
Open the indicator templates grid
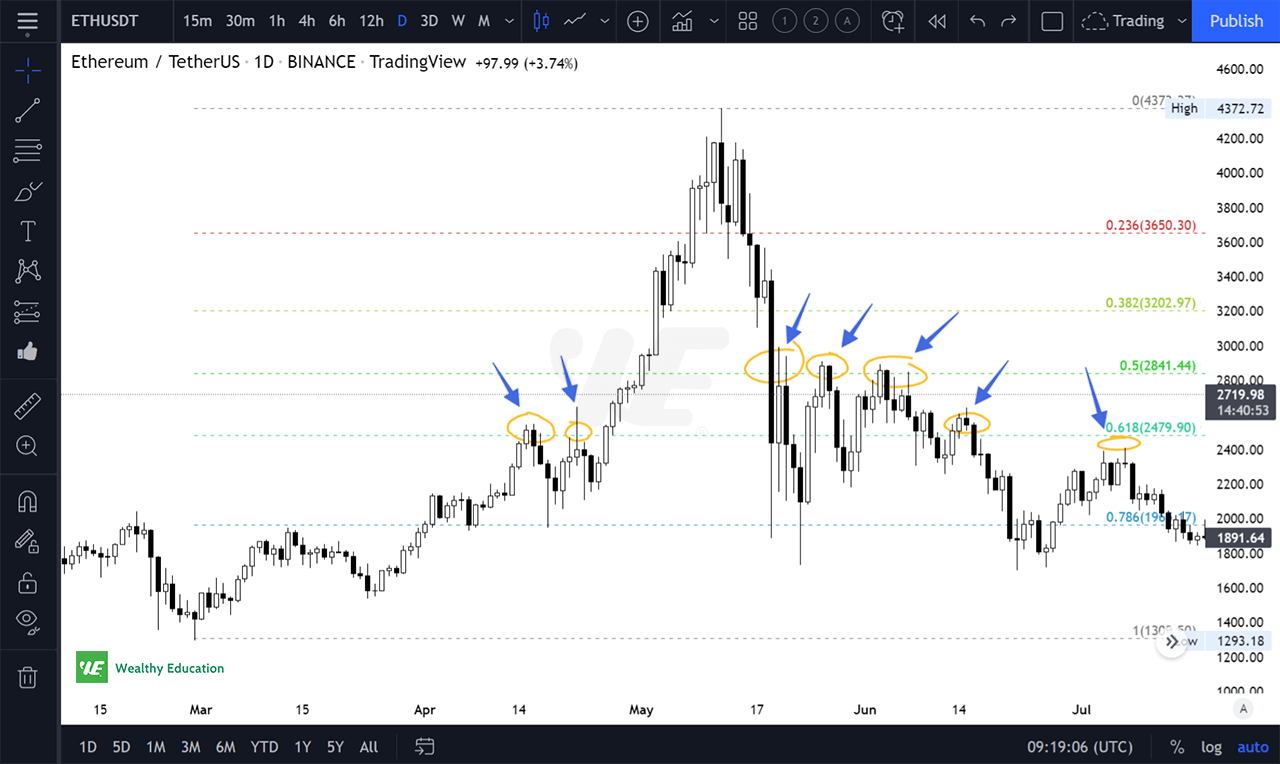point(747,21)
